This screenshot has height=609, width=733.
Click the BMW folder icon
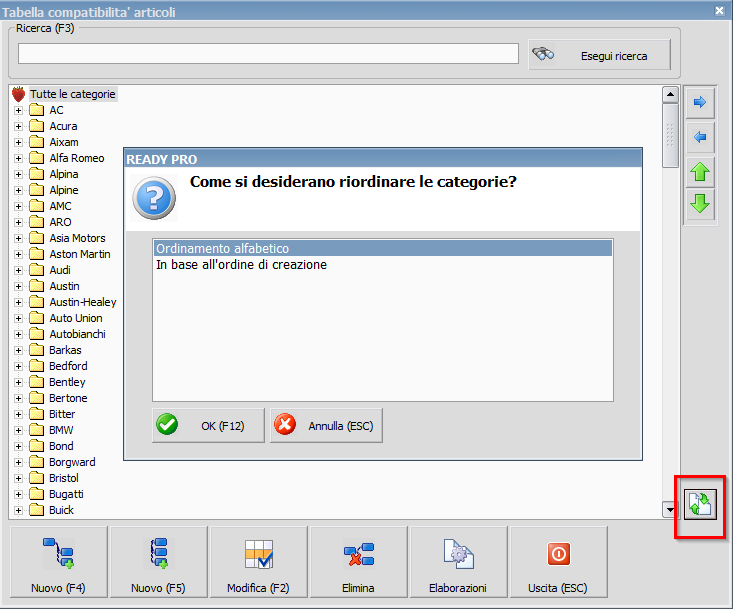pyautogui.click(x=36, y=430)
